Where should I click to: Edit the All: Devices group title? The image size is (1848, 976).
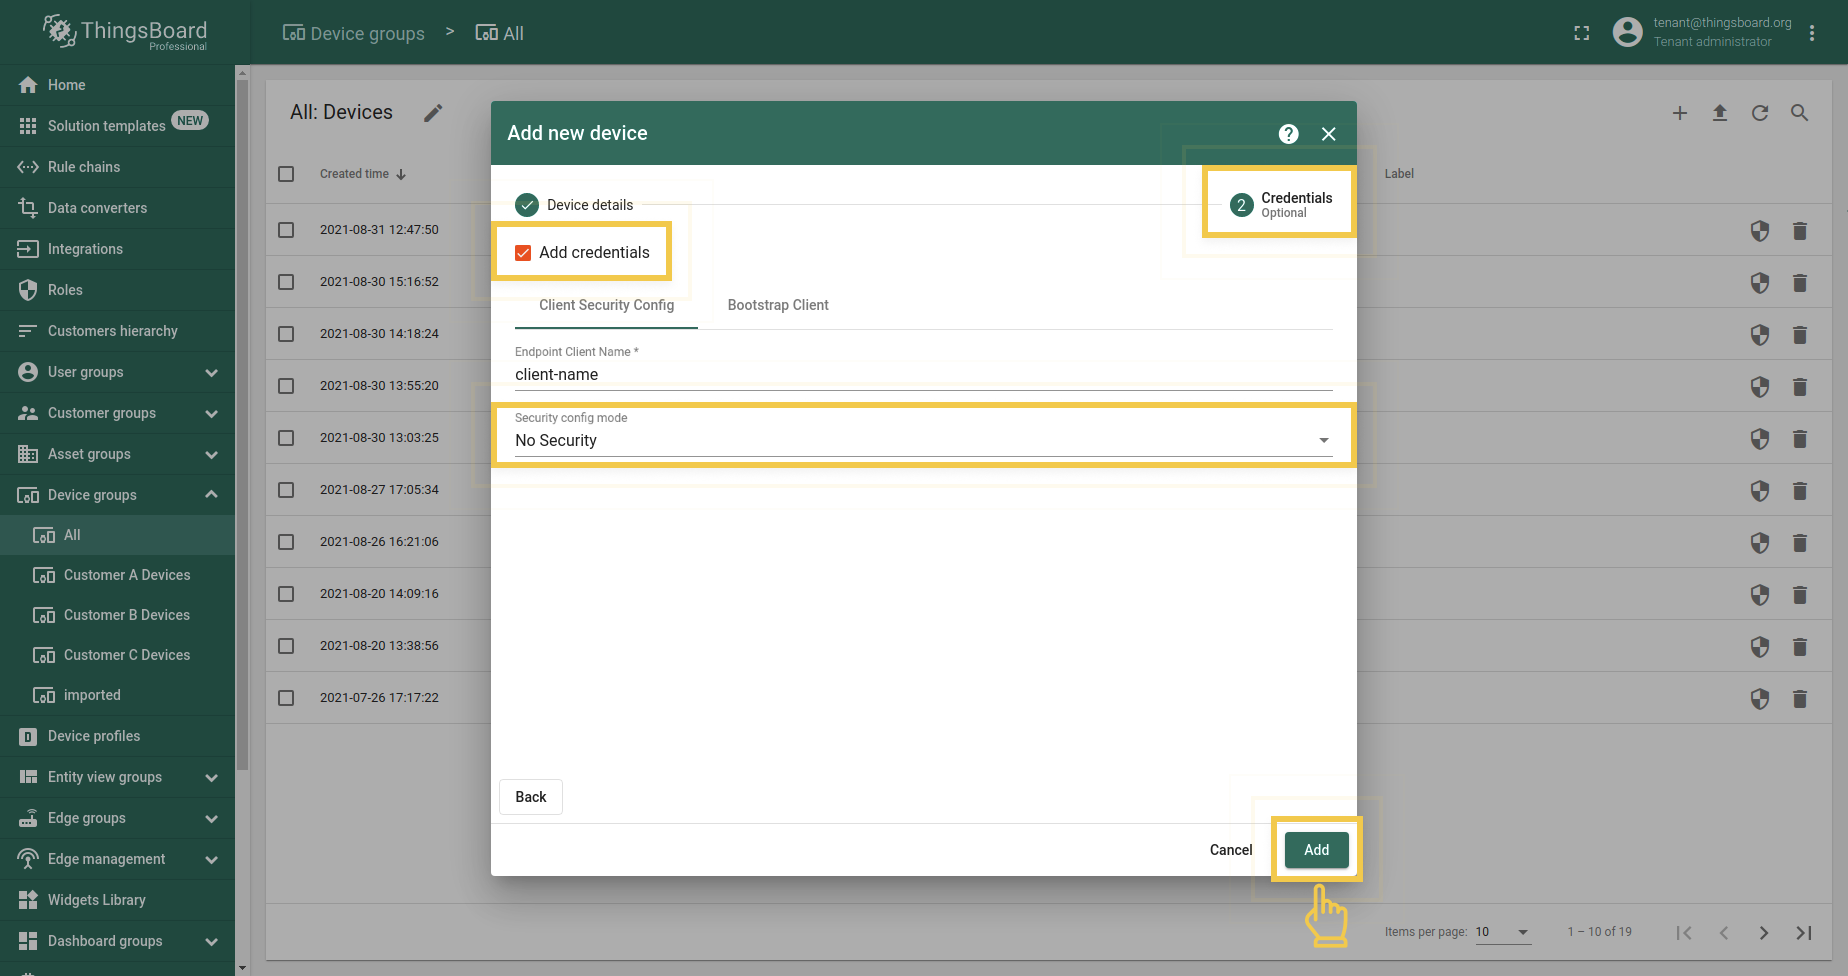point(433,113)
